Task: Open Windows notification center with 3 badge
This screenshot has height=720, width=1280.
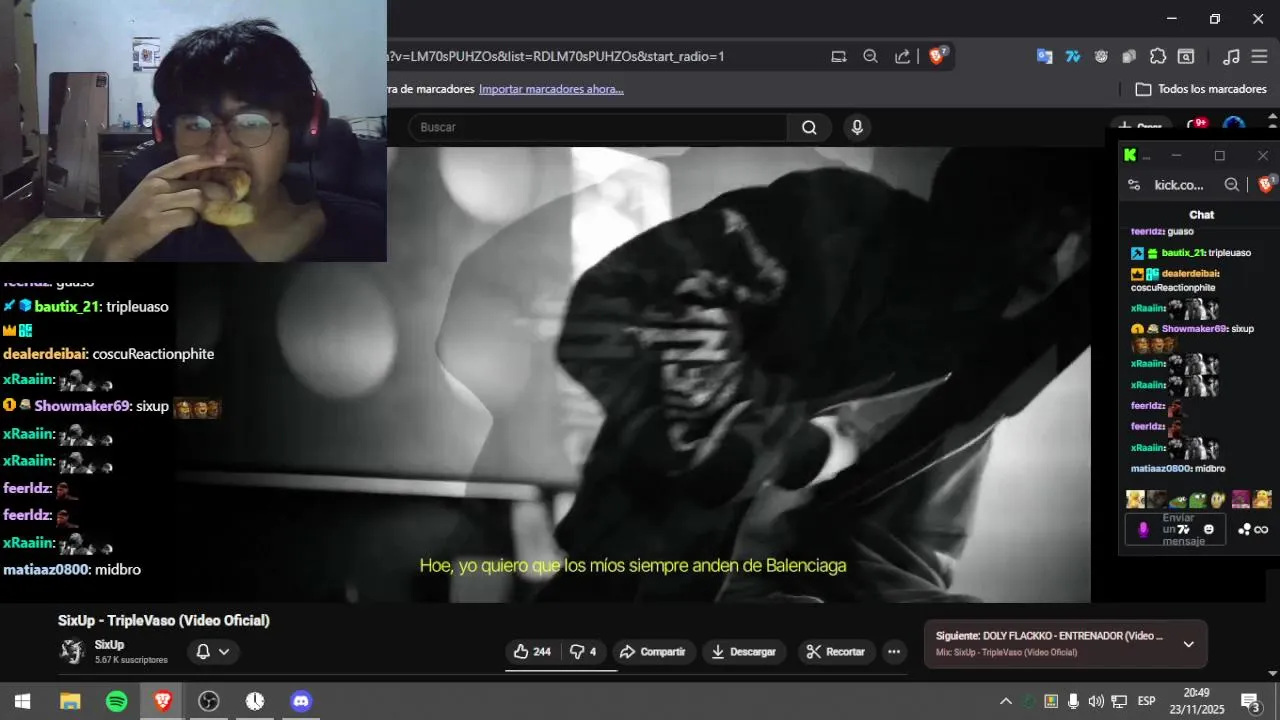Action: (1250, 702)
